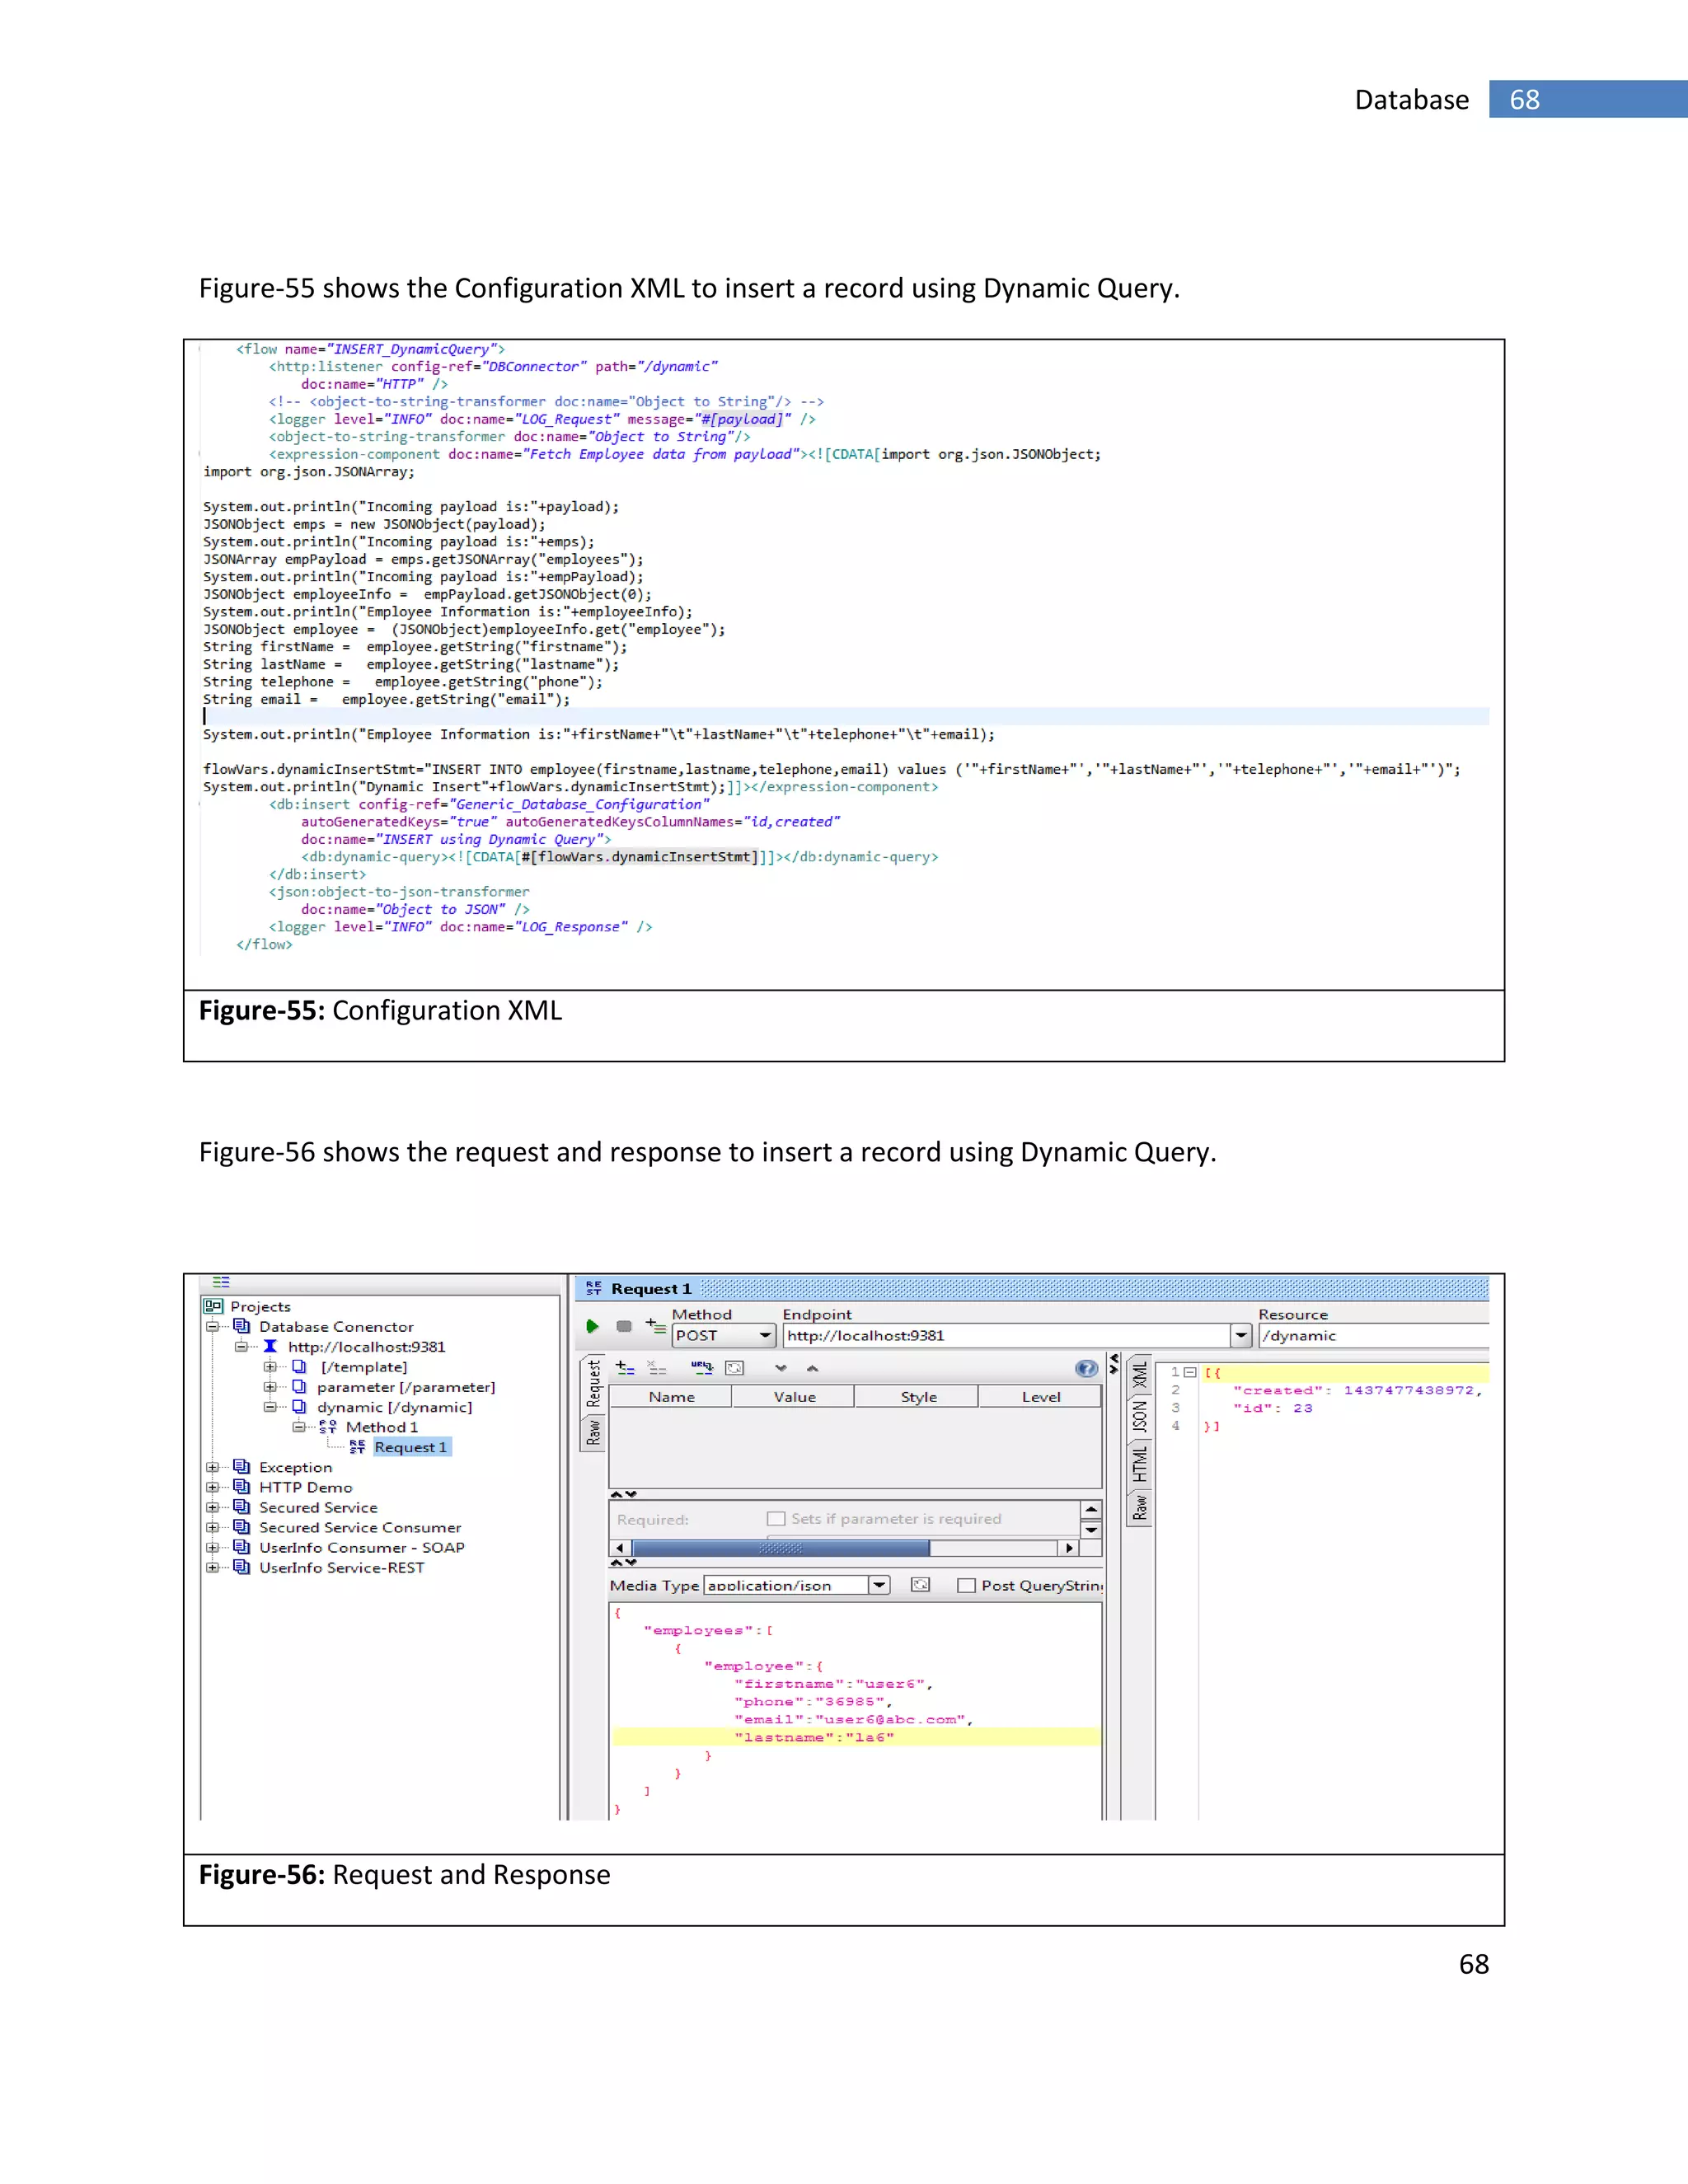Expand the [/template] resource node
Screen dimensions: 1688x2184
point(270,1367)
